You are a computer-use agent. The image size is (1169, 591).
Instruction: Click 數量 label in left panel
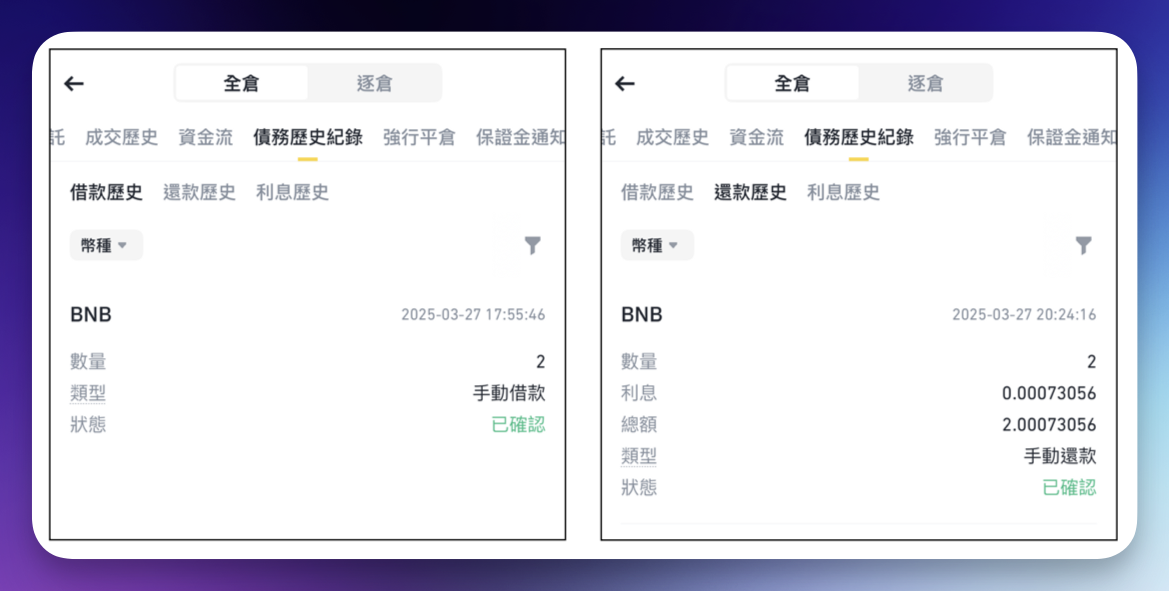pos(88,361)
